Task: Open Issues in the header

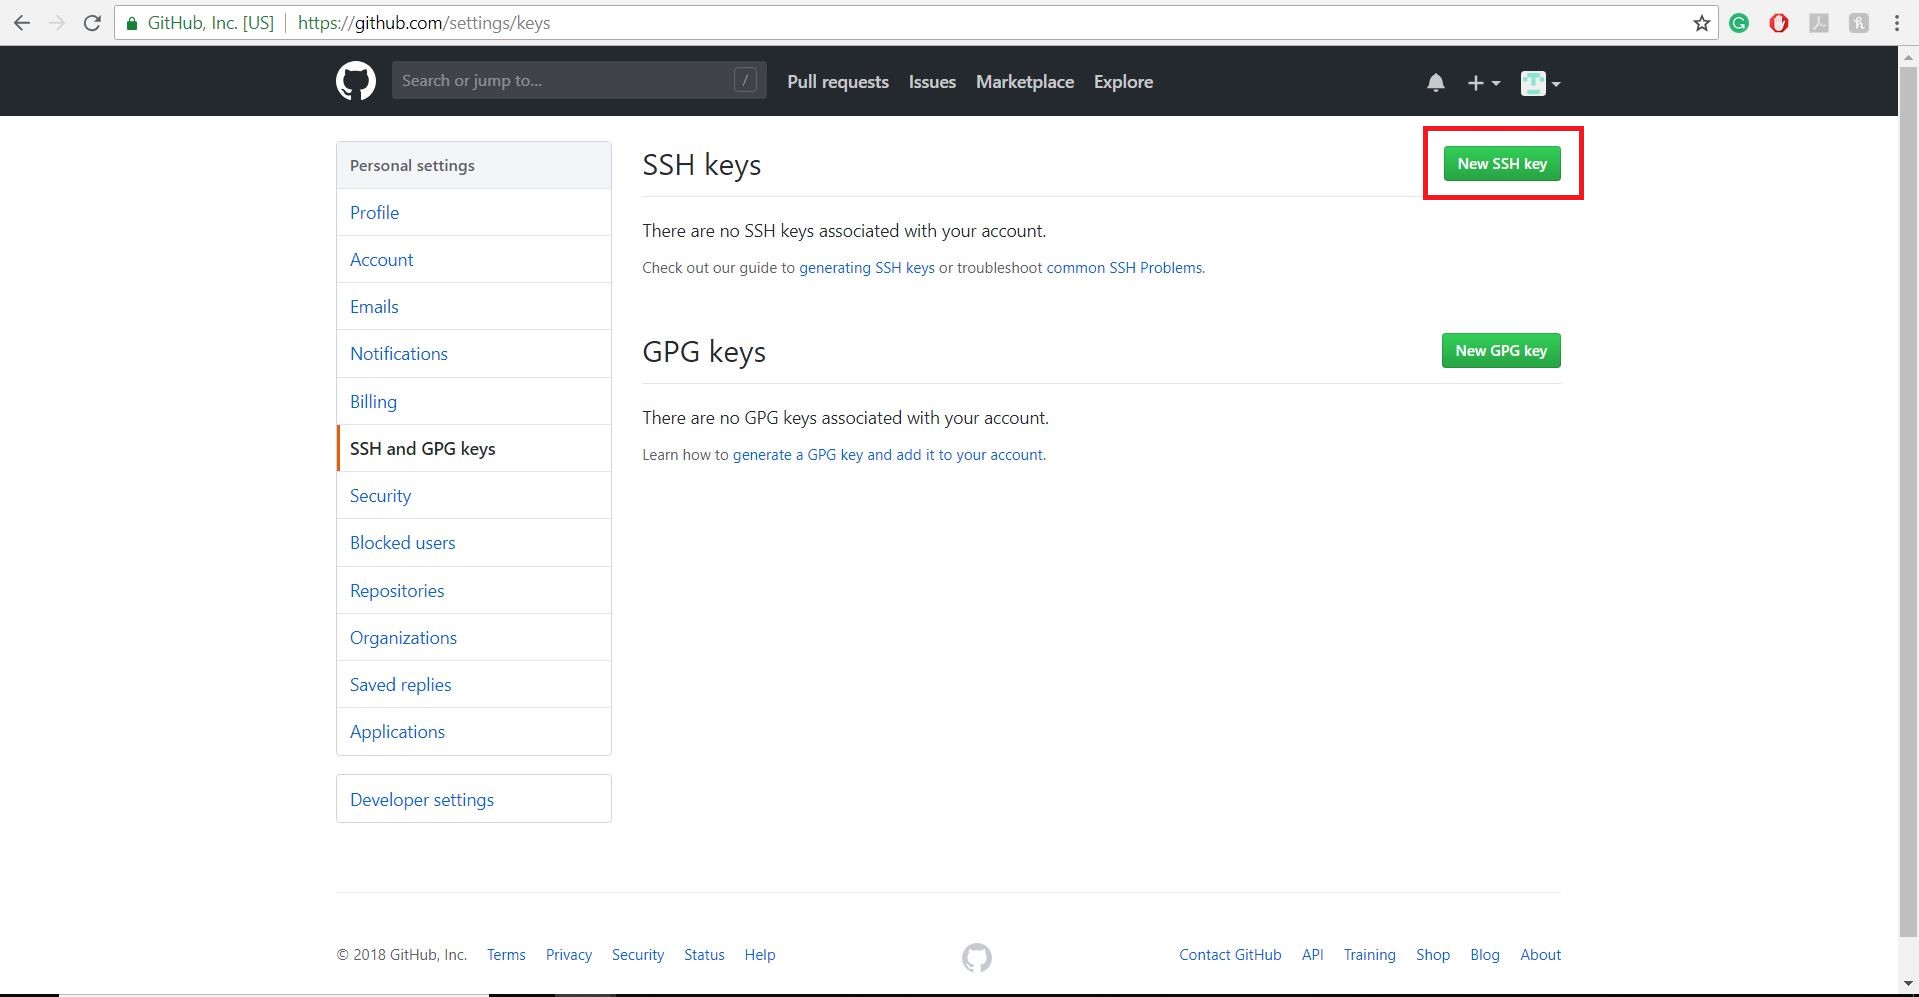Action: 932,82
